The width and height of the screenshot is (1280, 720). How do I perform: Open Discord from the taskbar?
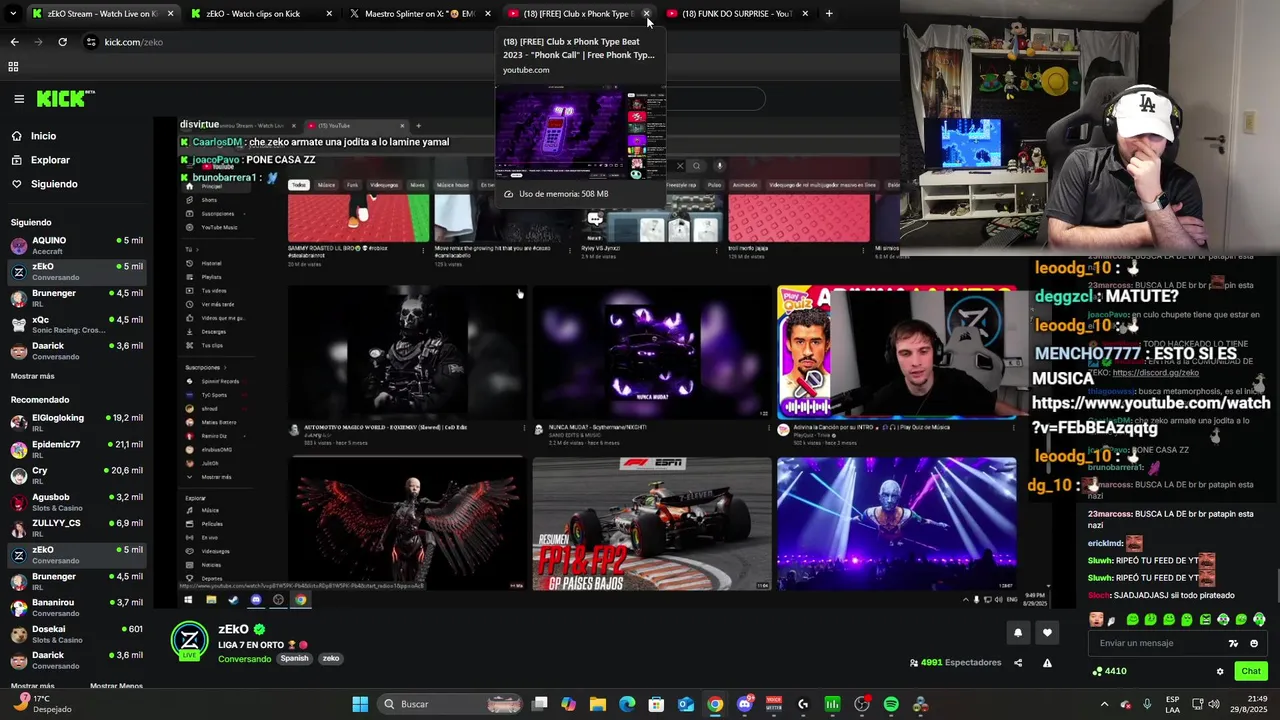pyautogui.click(x=744, y=704)
